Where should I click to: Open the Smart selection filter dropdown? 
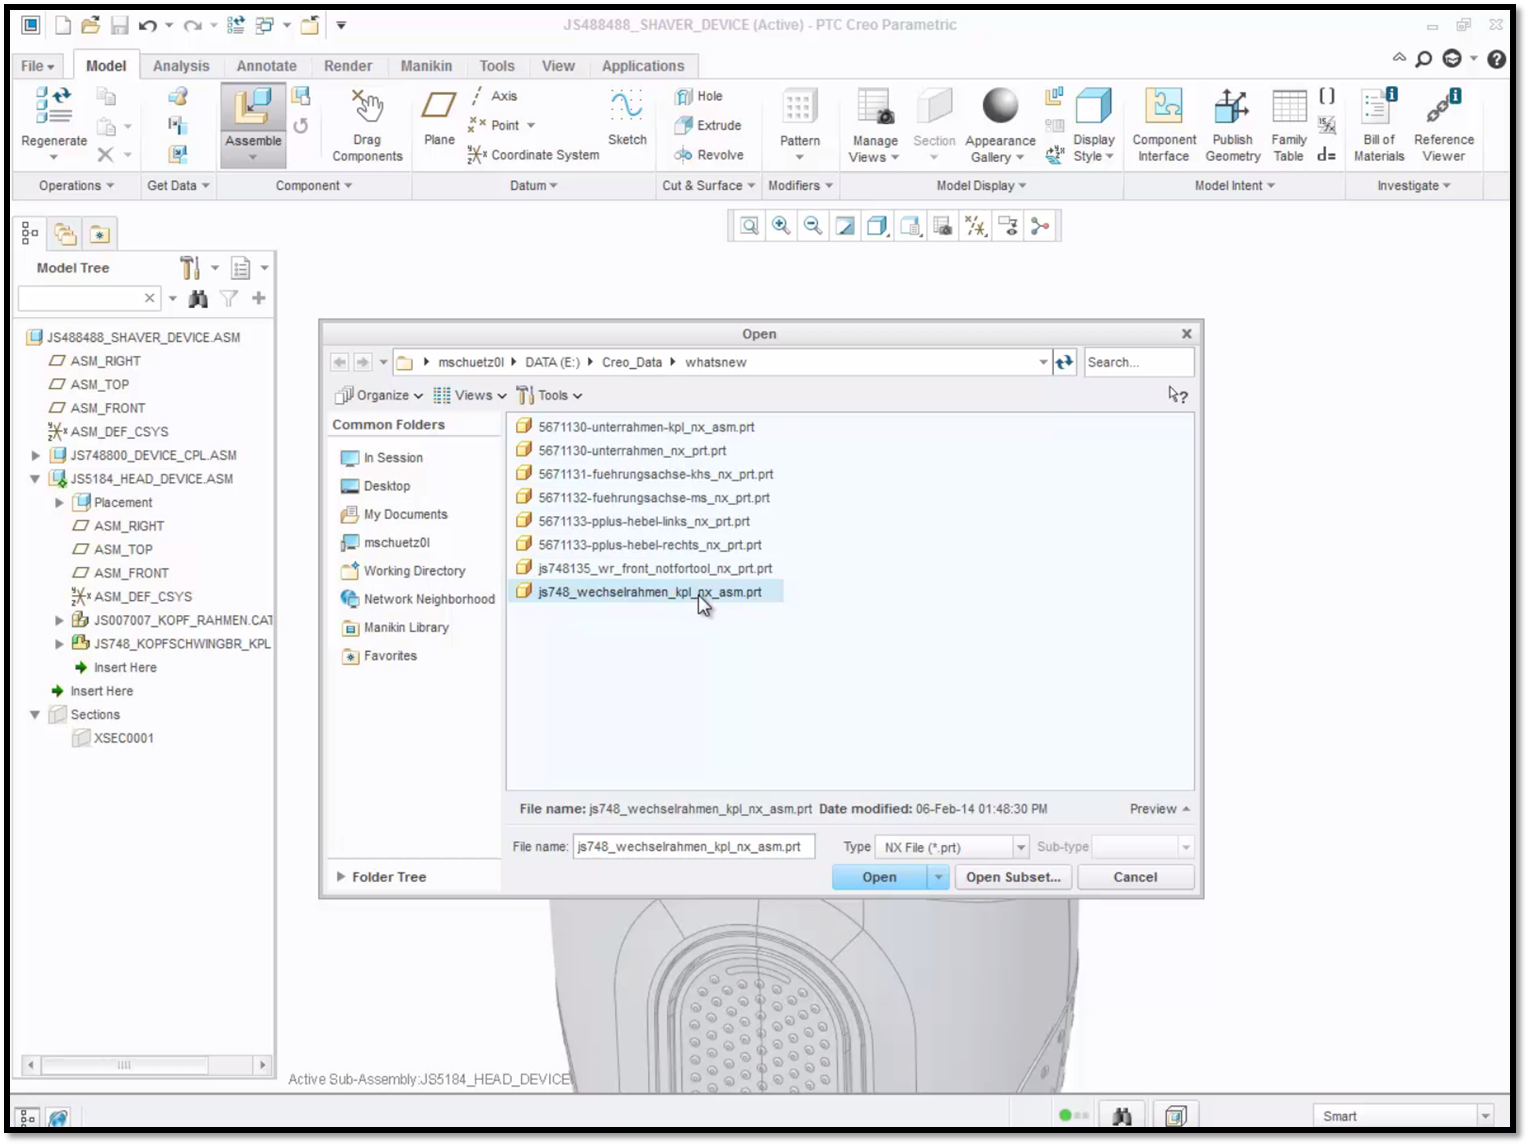pos(1485,1116)
